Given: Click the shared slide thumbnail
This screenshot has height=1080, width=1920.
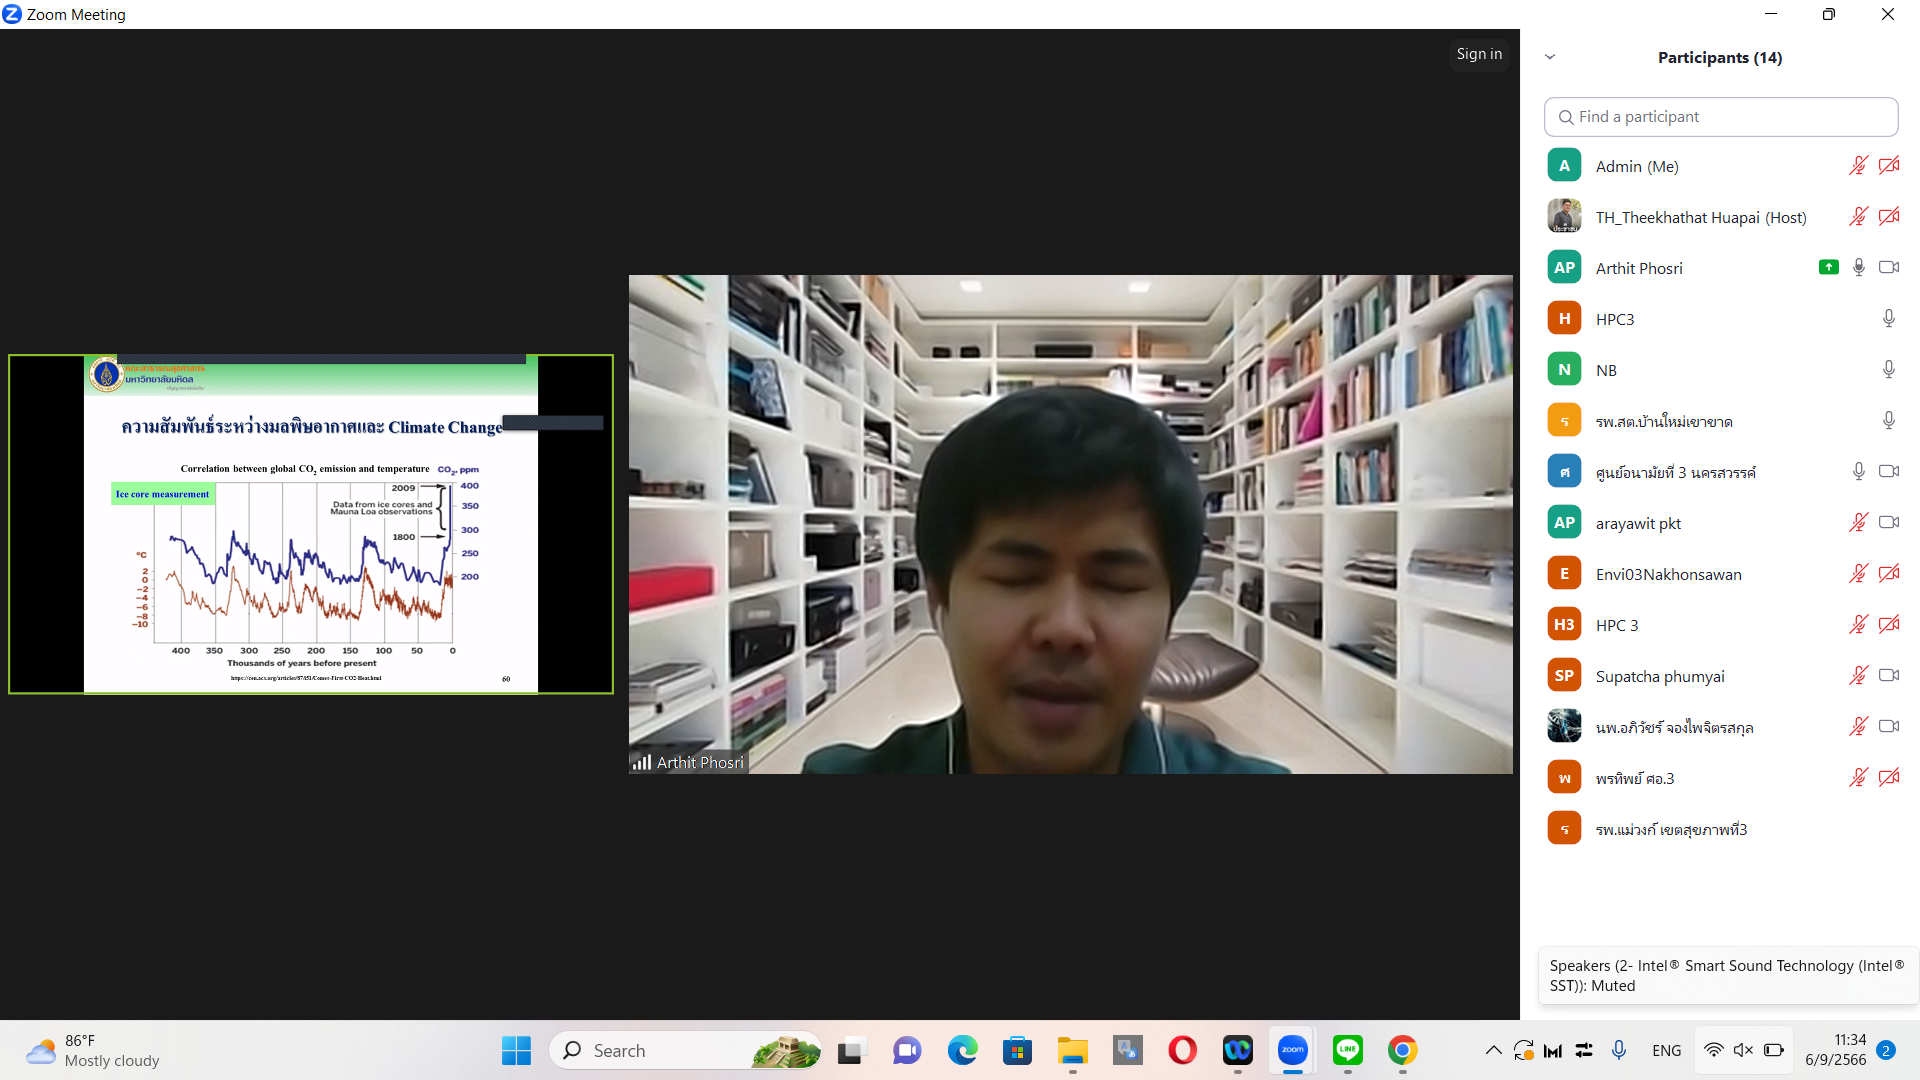Looking at the screenshot, I should point(311,524).
